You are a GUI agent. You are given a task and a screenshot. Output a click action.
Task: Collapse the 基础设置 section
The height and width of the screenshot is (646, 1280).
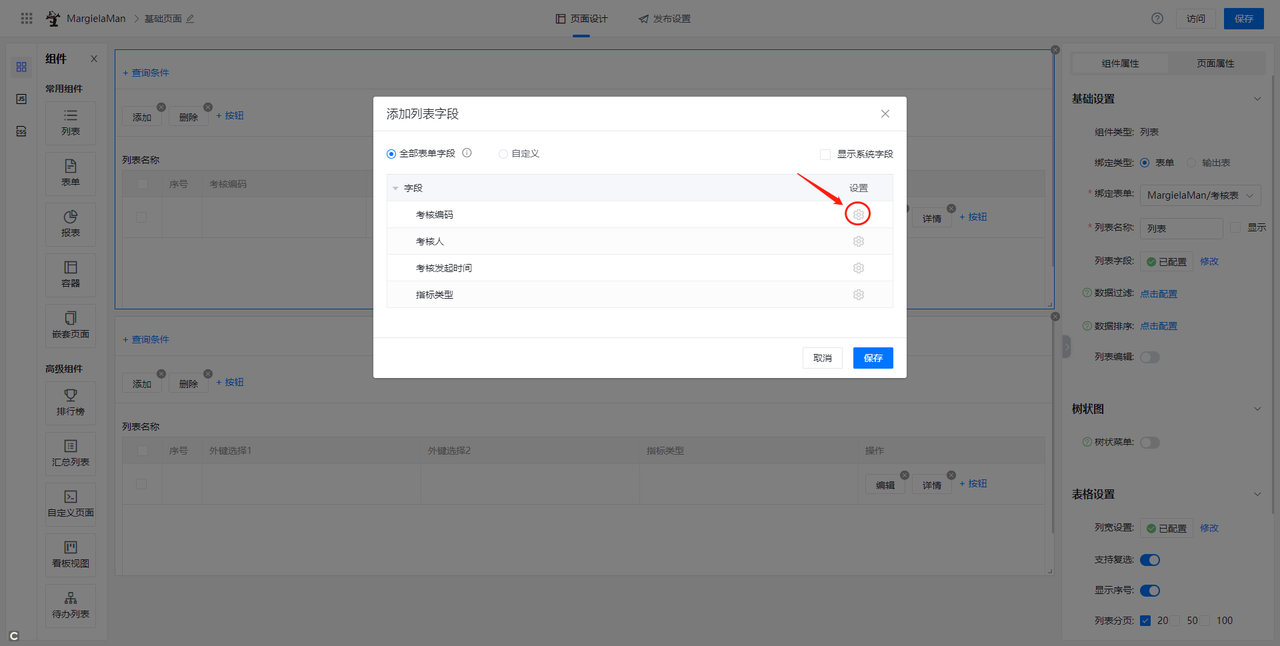click(1257, 99)
